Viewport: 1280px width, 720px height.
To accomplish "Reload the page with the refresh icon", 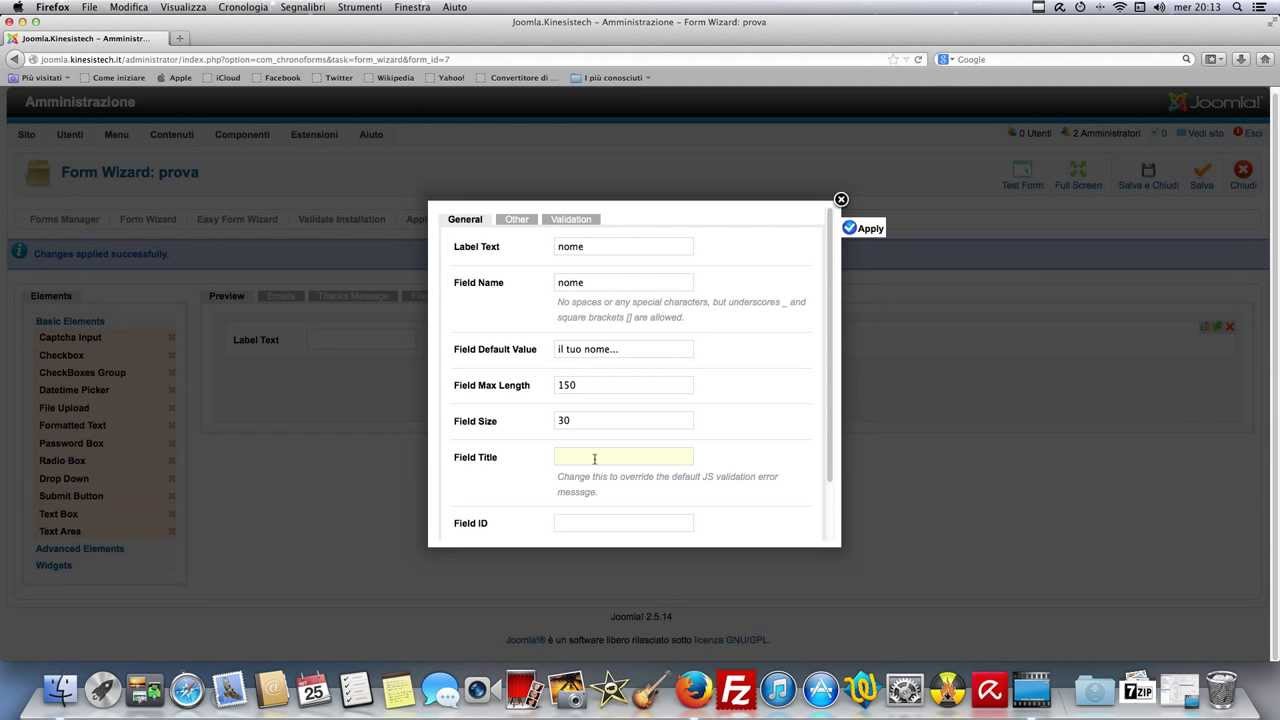I will (918, 59).
